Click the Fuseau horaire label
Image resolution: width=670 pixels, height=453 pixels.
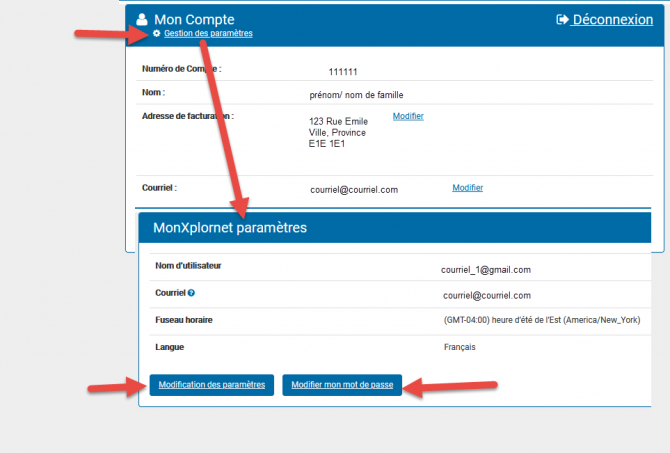[x=184, y=320]
